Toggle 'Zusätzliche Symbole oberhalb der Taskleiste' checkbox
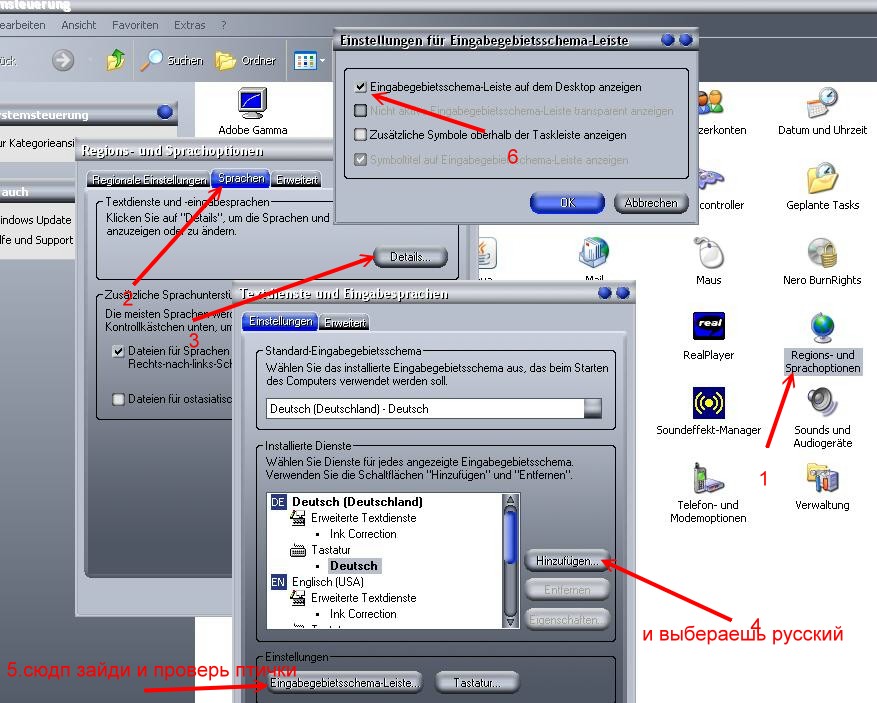The width and height of the screenshot is (877, 703). click(x=361, y=135)
